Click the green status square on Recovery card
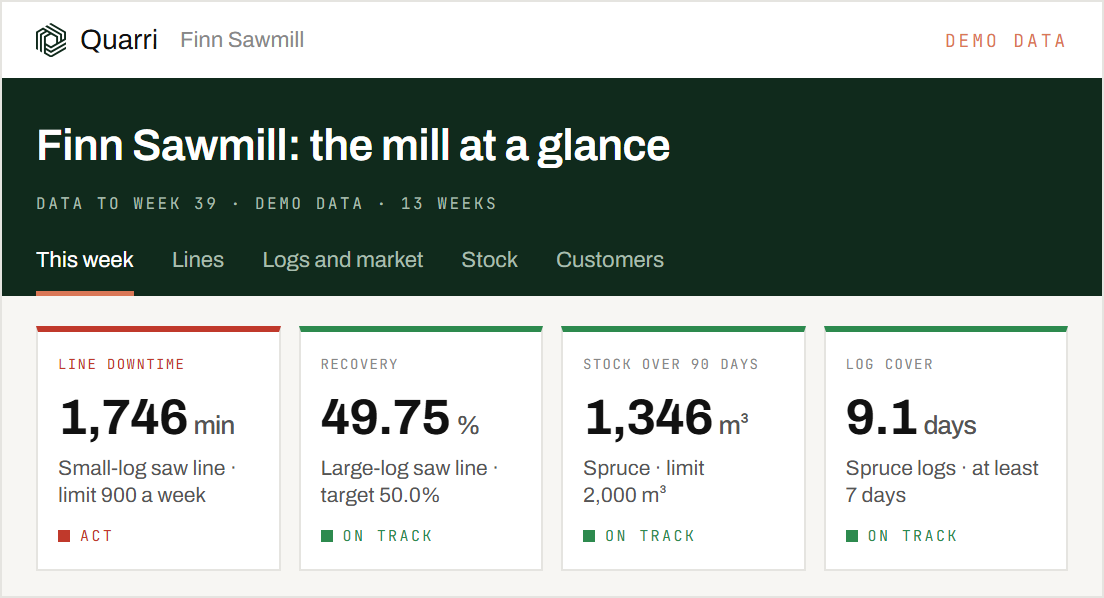The image size is (1104, 598). point(327,536)
